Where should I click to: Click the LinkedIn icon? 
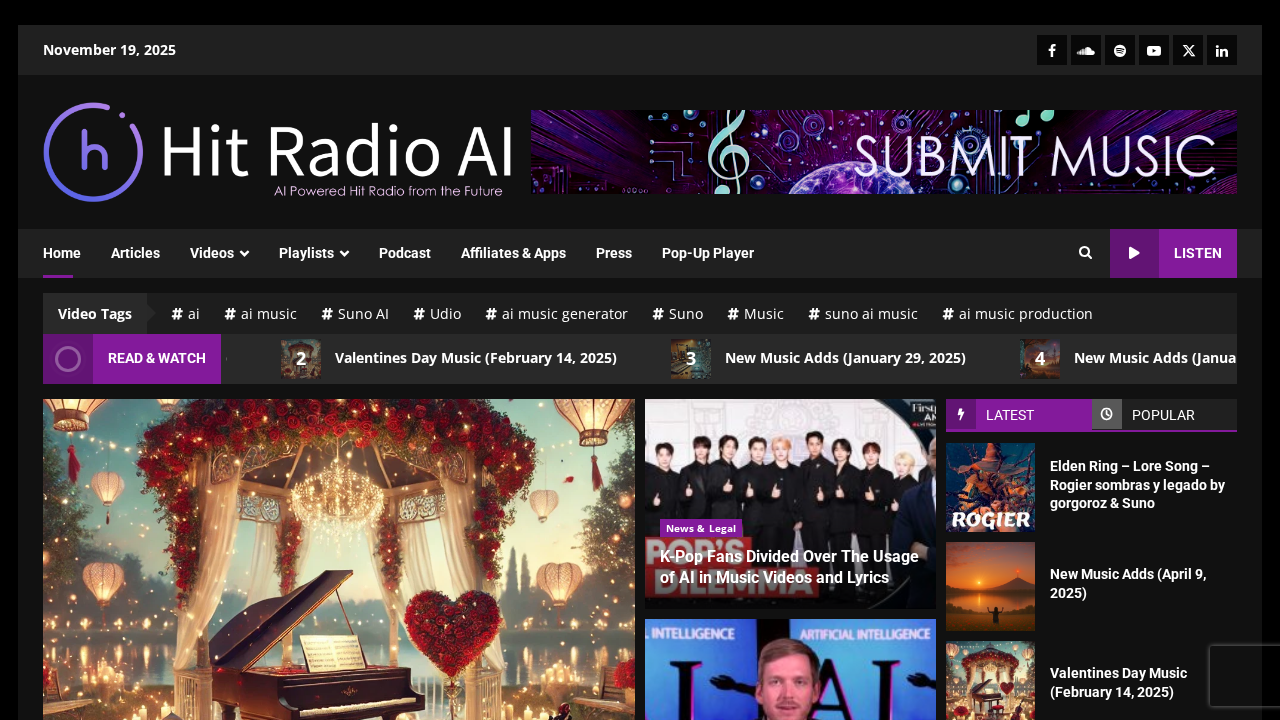(1221, 48)
